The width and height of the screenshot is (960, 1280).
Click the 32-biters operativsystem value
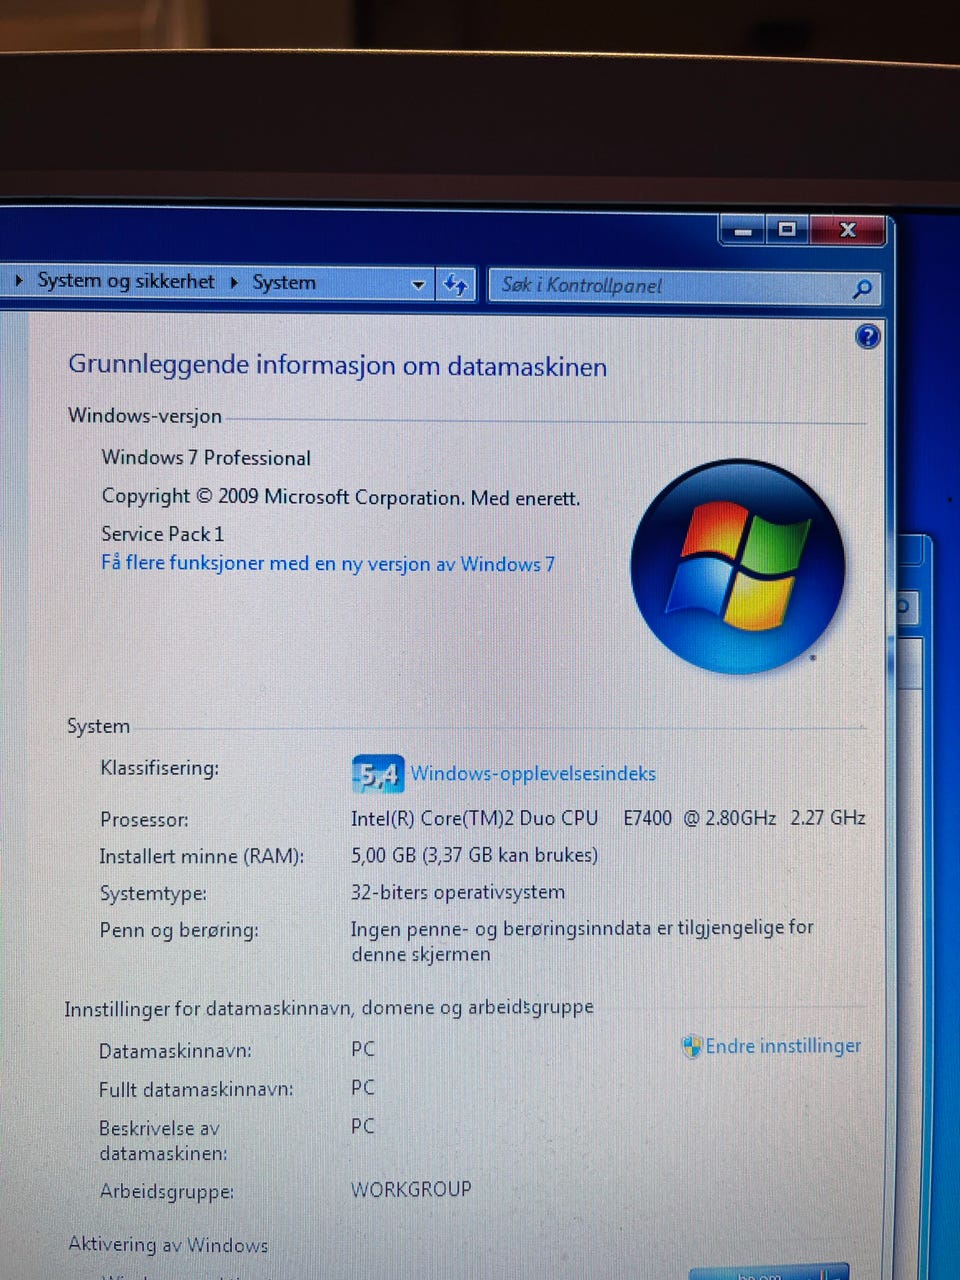click(x=458, y=892)
